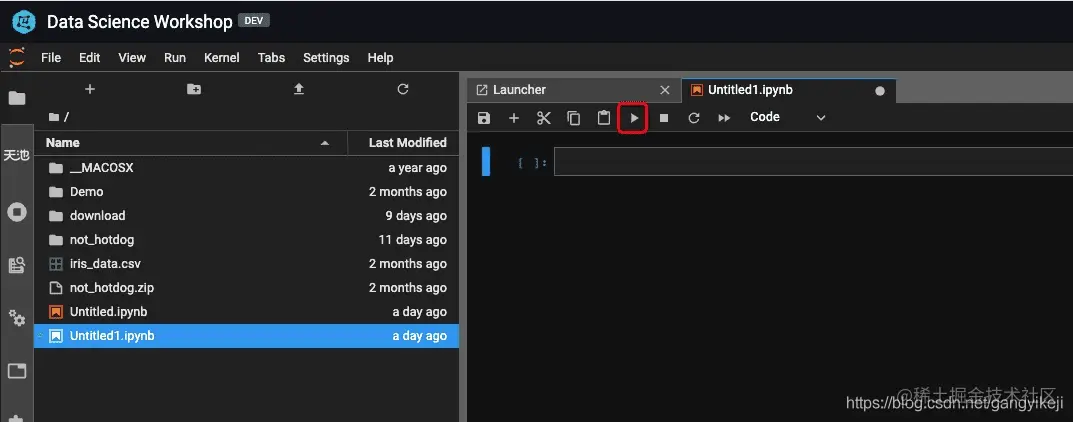1073x422 pixels.
Task: Cut the selected cell with scissors icon
Action: click(544, 118)
